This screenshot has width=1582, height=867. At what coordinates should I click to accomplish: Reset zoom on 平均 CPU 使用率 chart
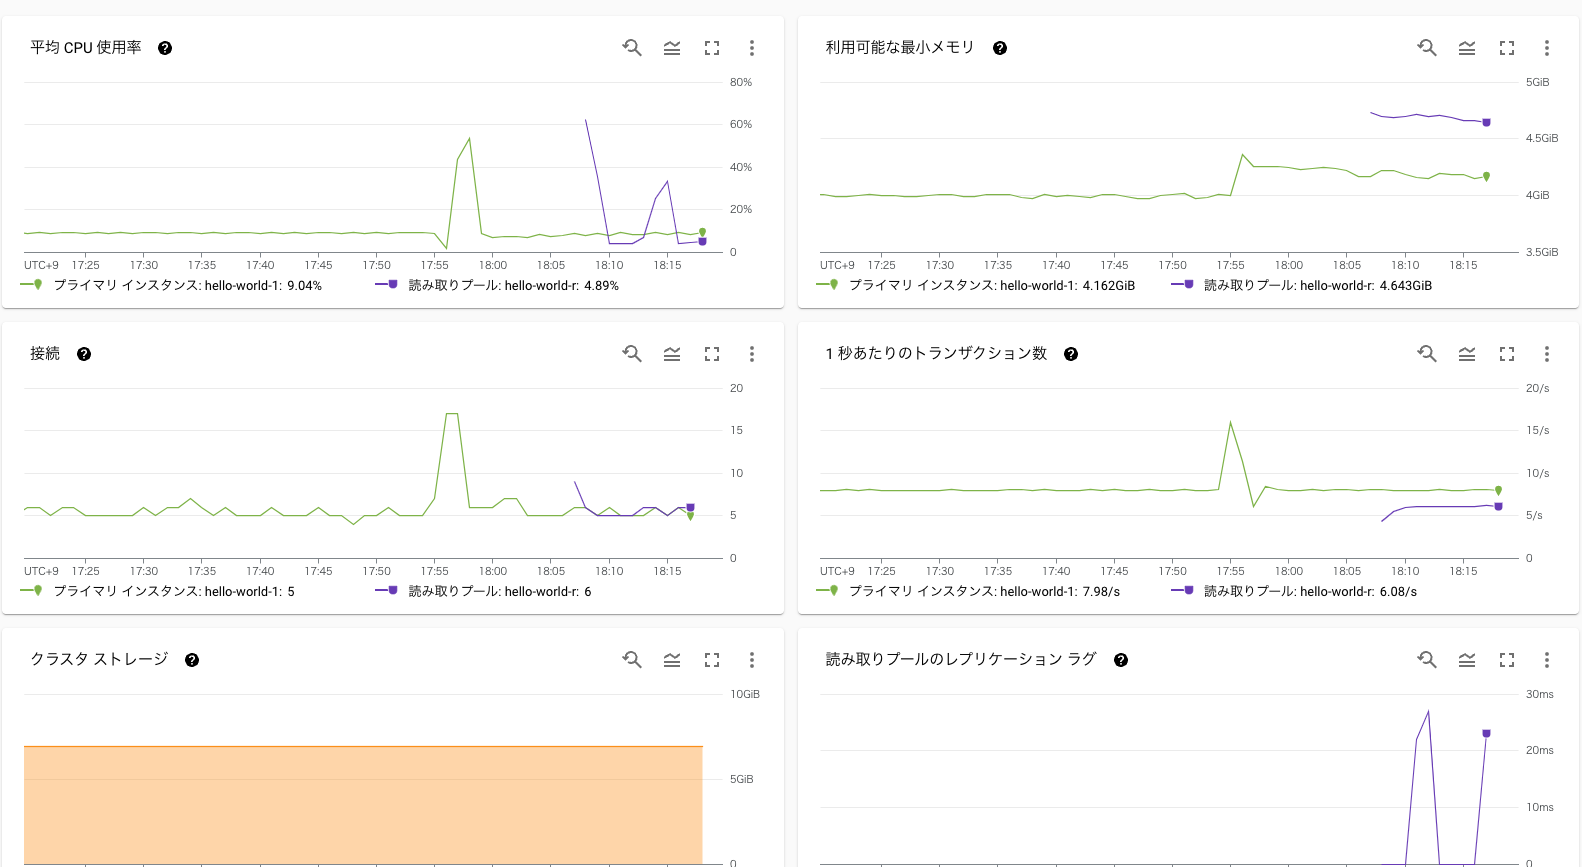pos(632,47)
